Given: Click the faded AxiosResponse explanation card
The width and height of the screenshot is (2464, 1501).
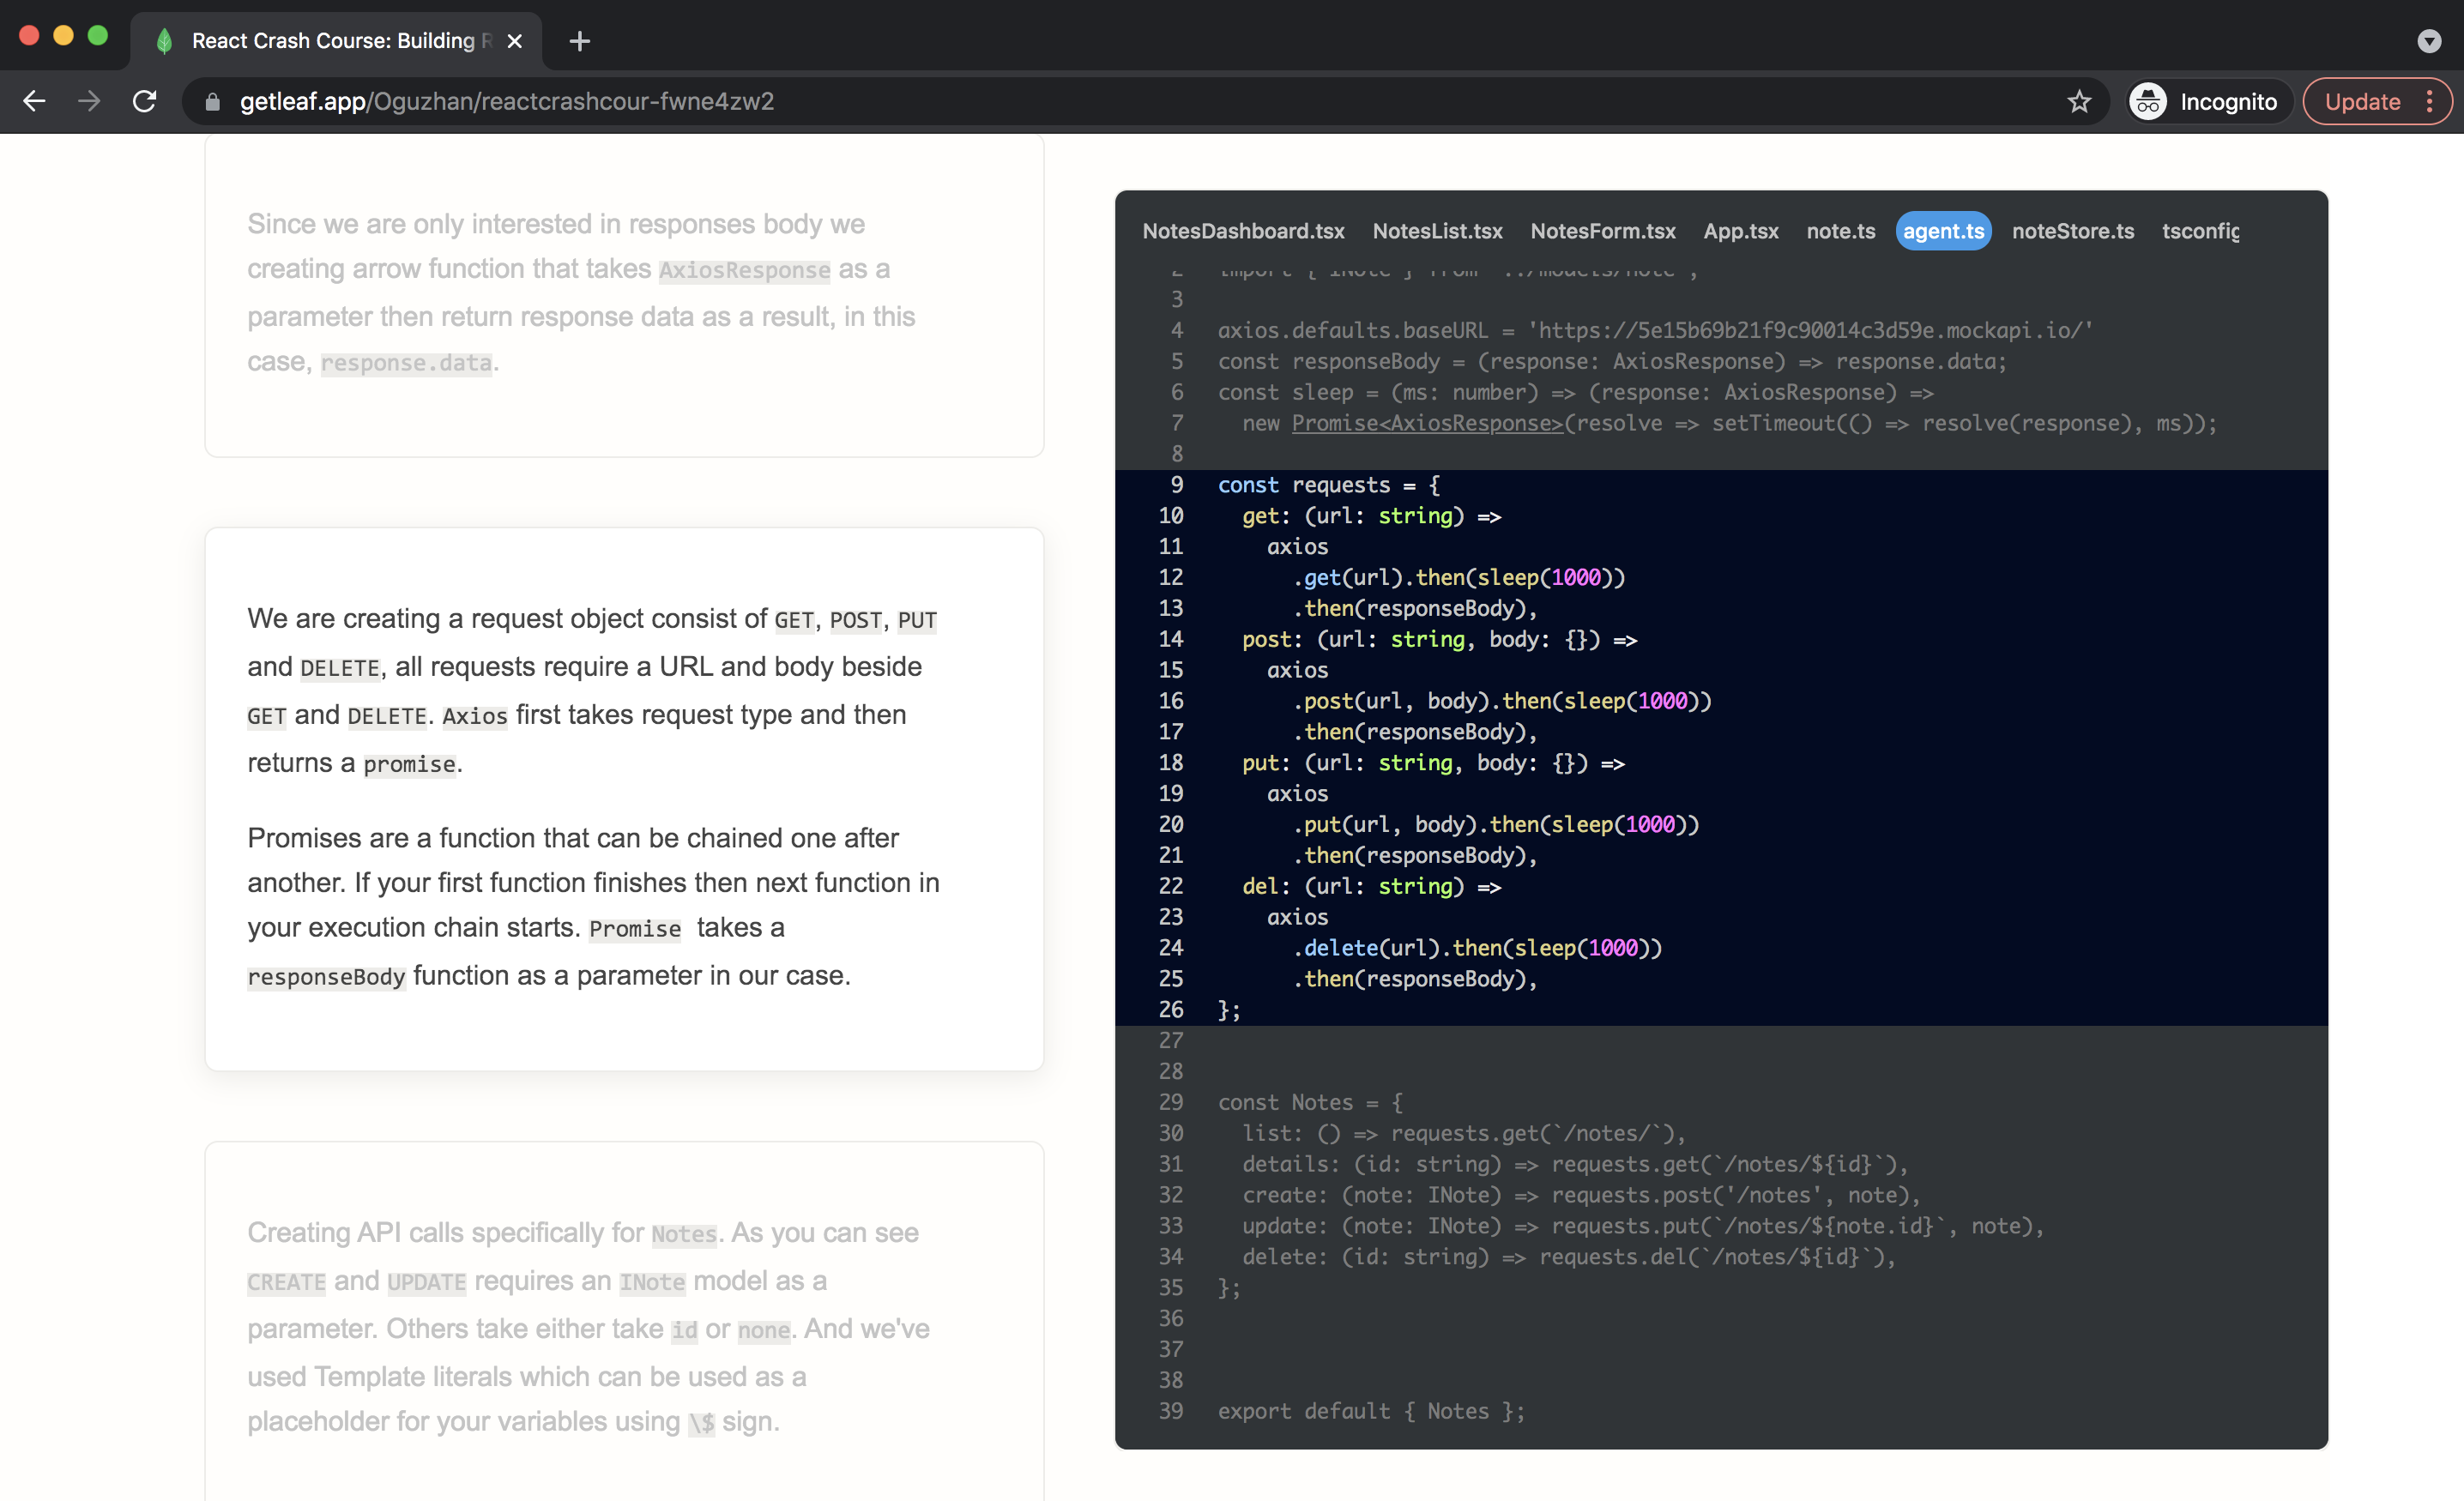Looking at the screenshot, I should pyautogui.click(x=624, y=295).
